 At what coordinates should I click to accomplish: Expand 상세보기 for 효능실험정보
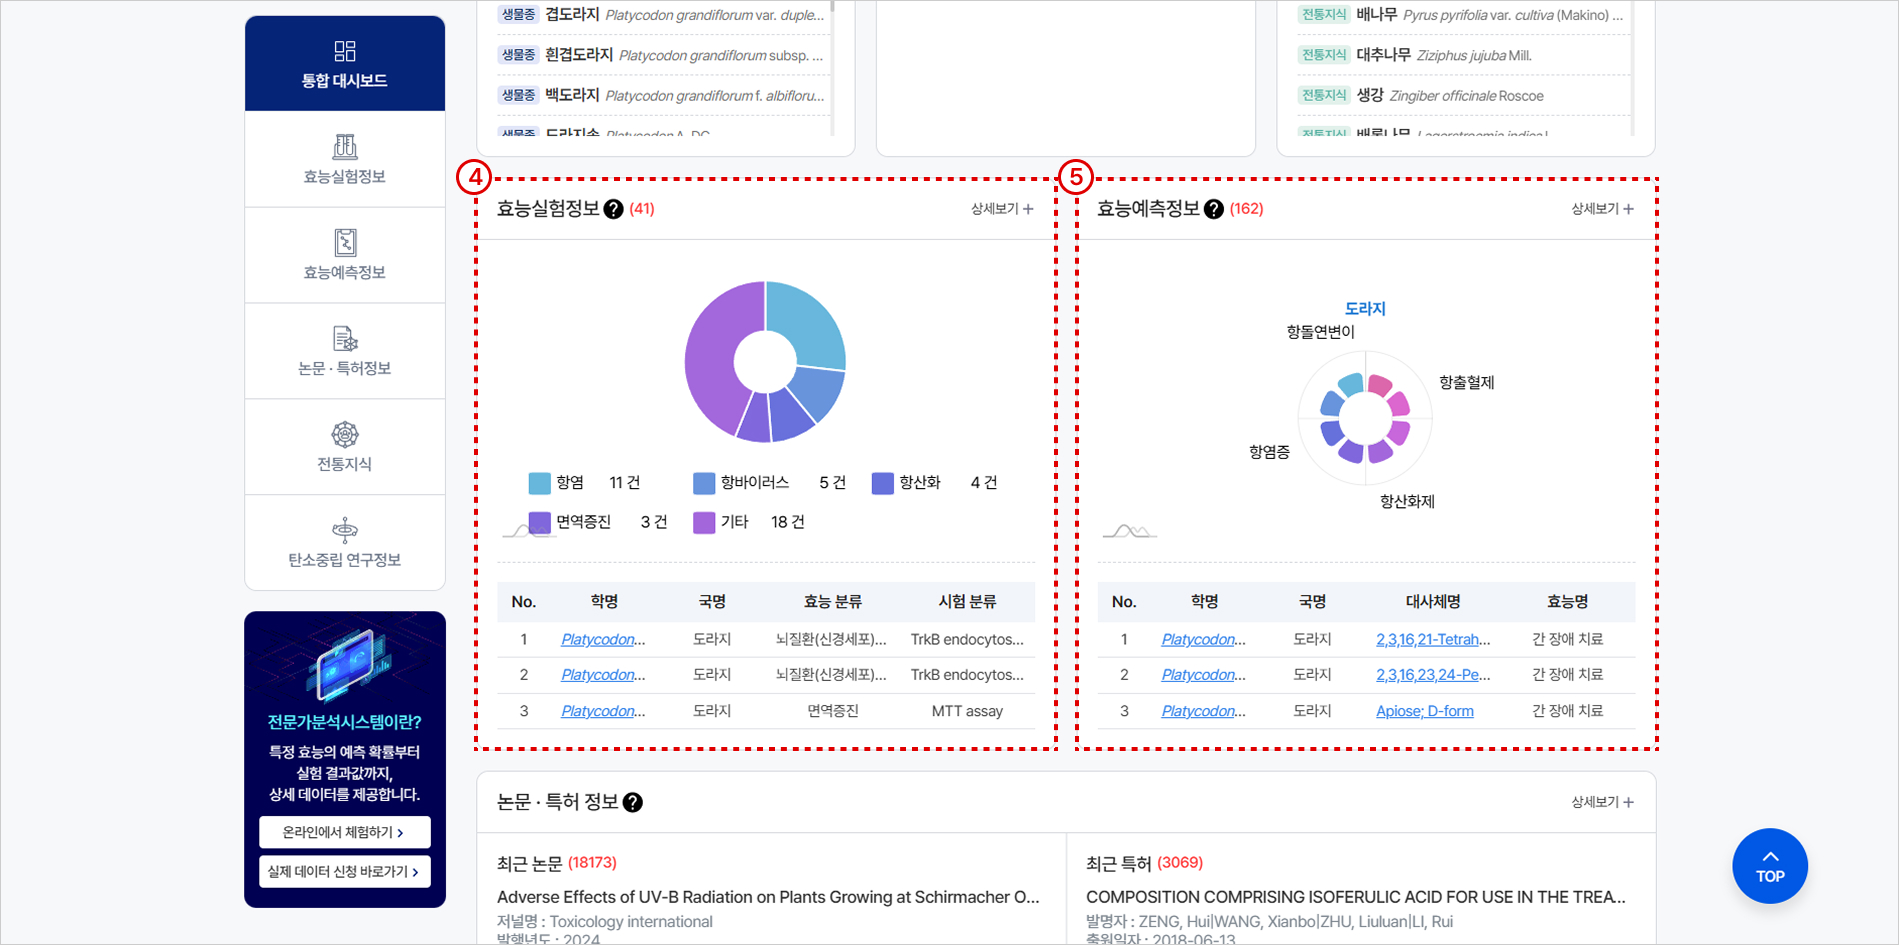999,209
